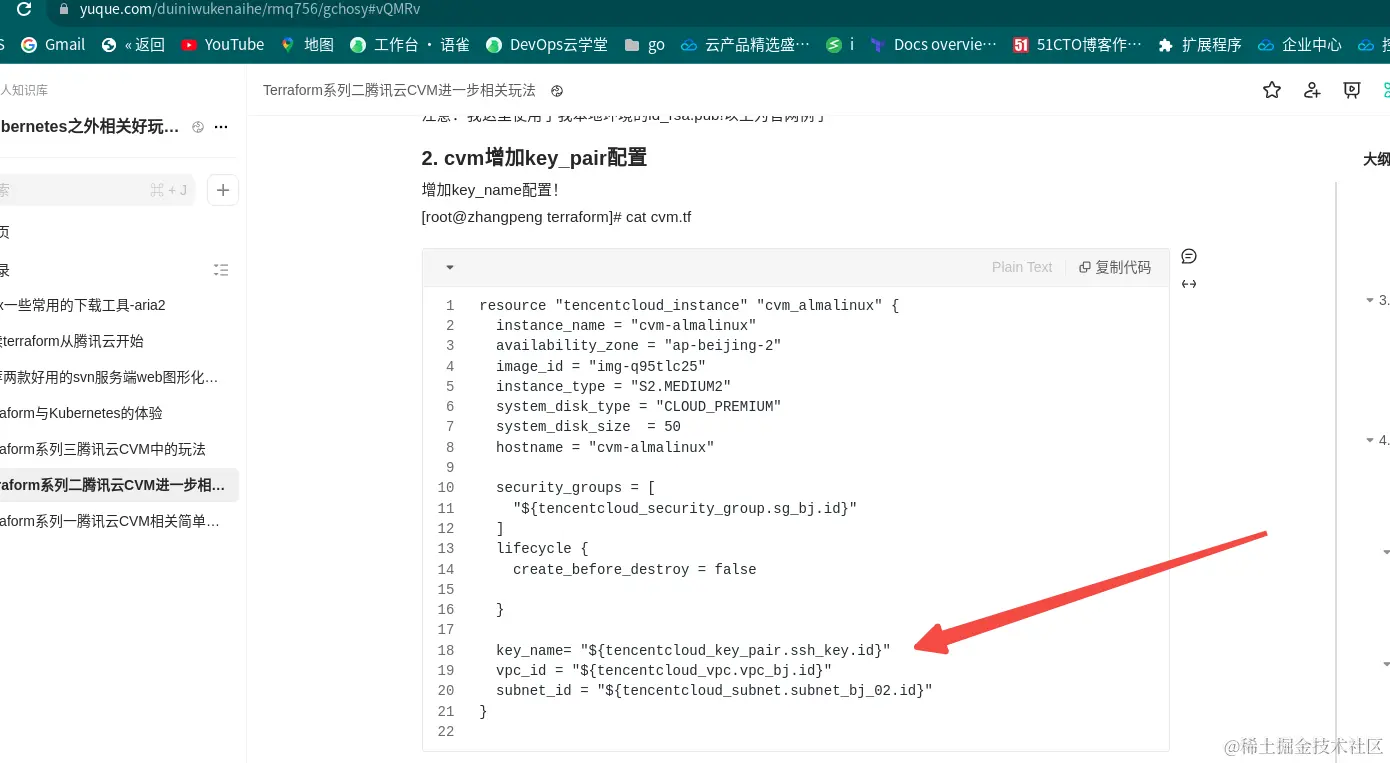The height and width of the screenshot is (763, 1390).
Task: Click code line instance_type = "S2.MEDIUM2"
Action: 613,386
